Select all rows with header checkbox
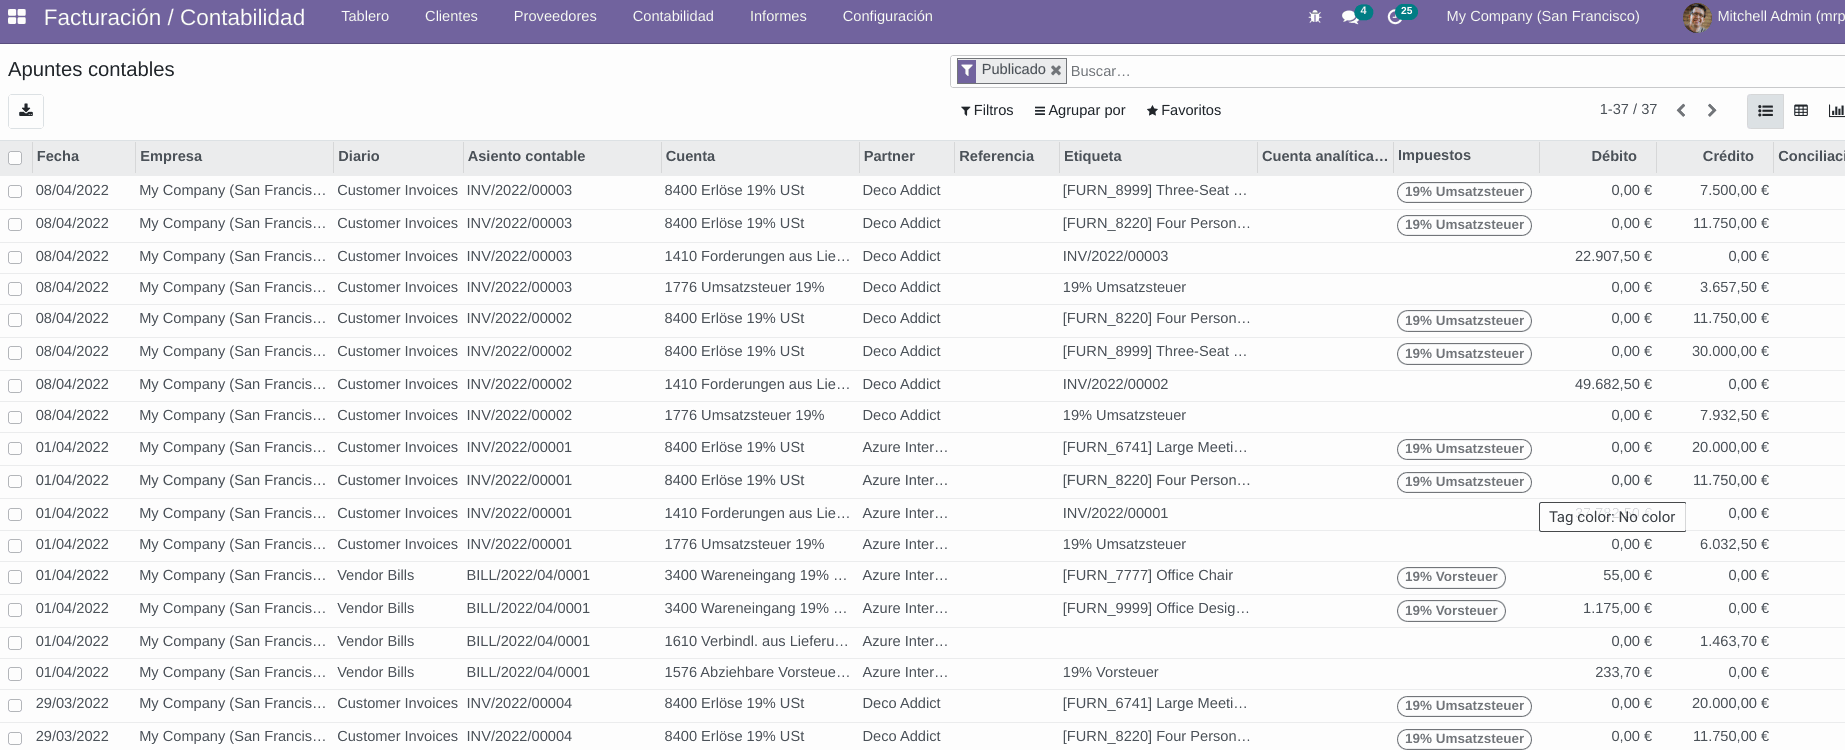 pyautogui.click(x=15, y=158)
